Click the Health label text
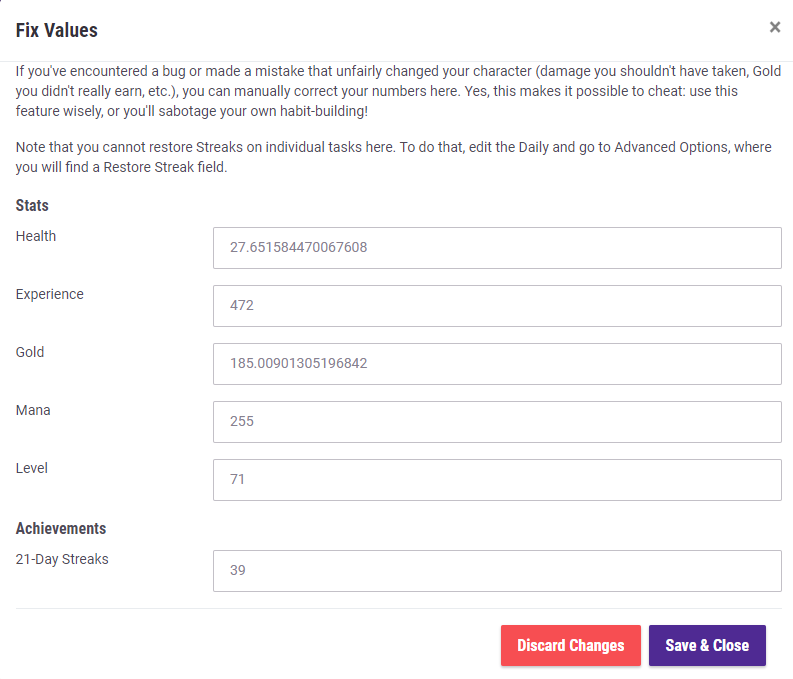The height and width of the screenshot is (679, 793). point(36,237)
